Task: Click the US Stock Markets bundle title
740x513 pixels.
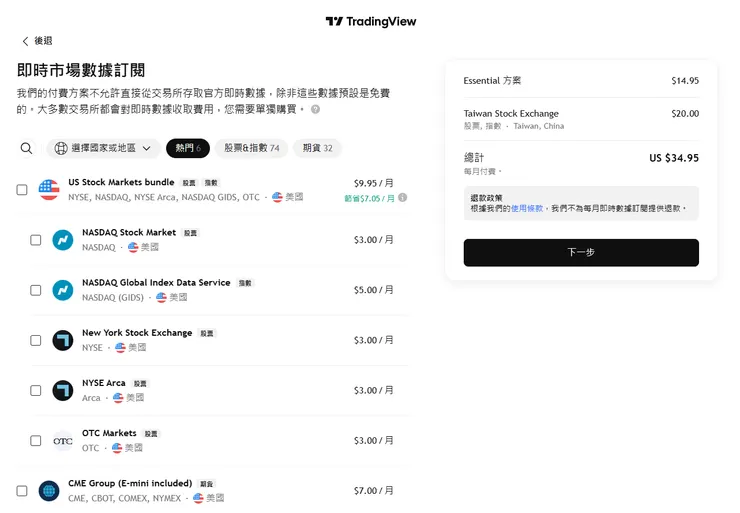Action: click(121, 182)
